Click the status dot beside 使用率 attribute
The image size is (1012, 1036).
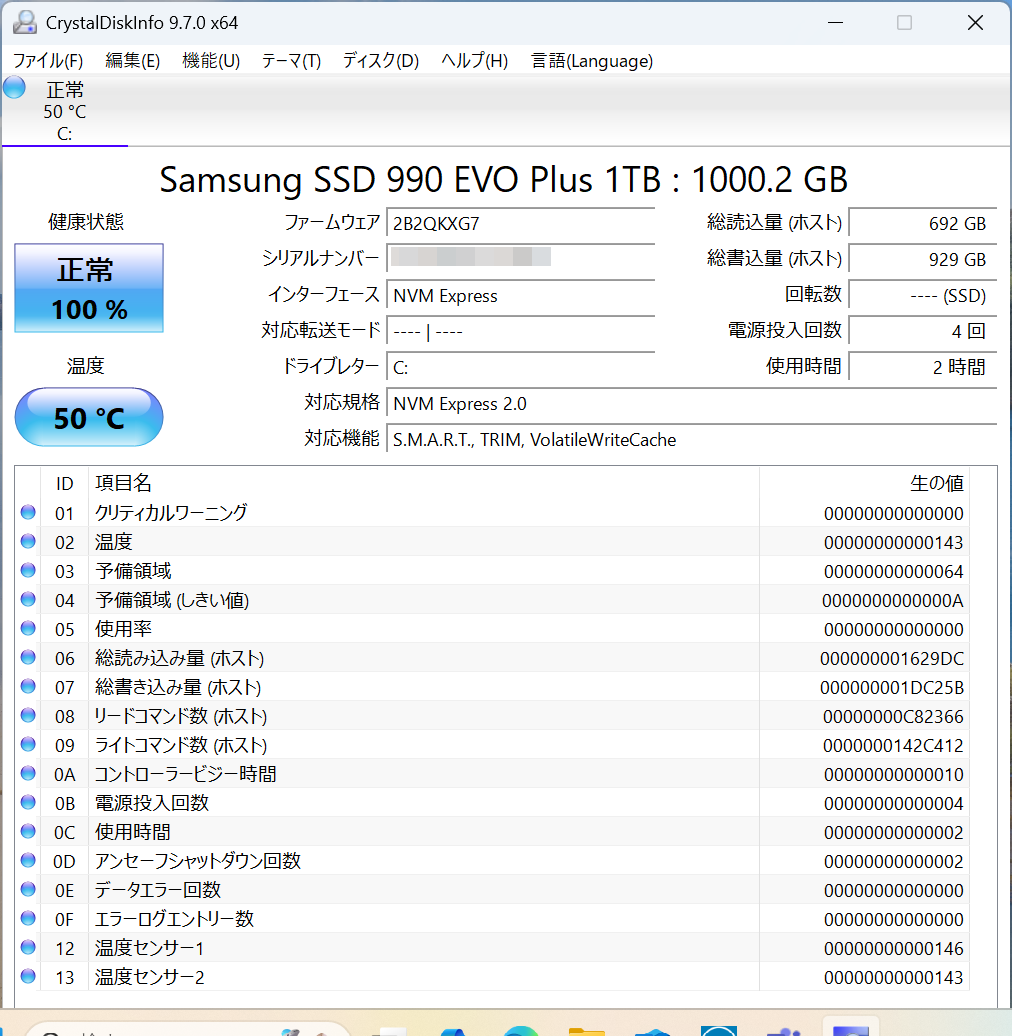[x=29, y=629]
